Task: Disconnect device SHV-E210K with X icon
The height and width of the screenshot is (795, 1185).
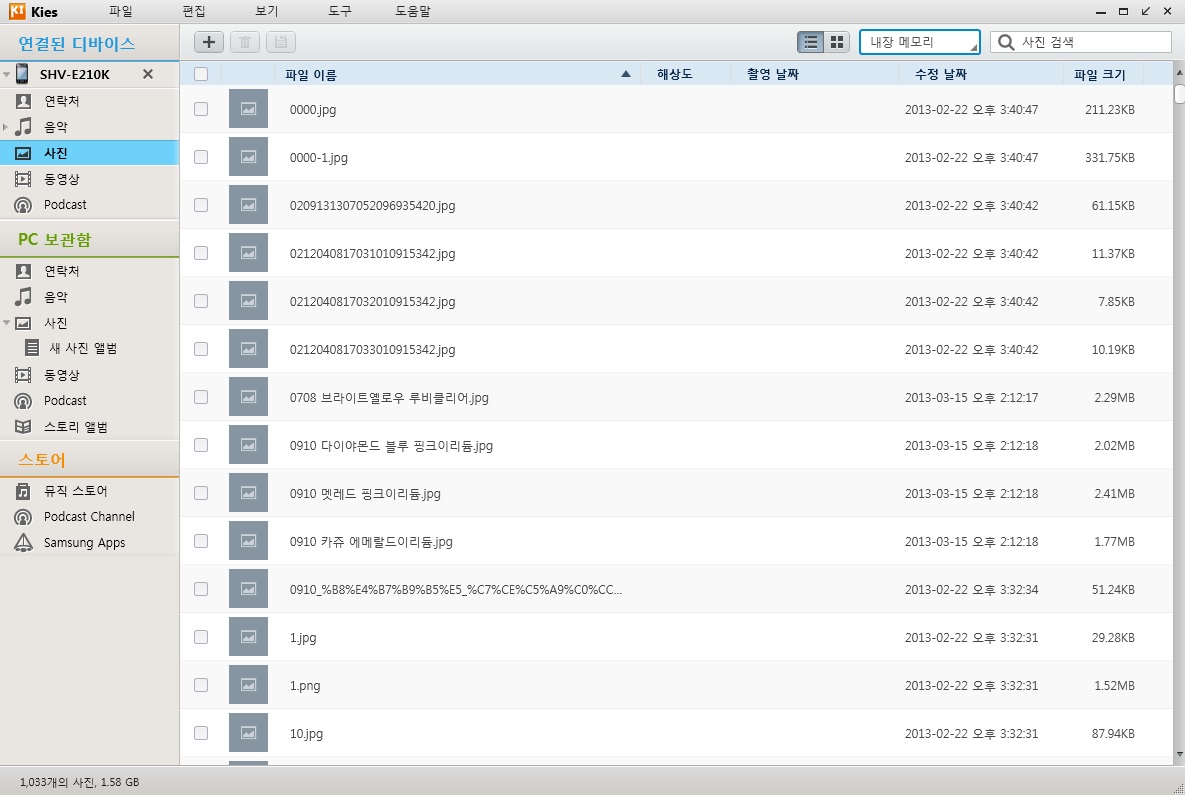Action: point(148,75)
